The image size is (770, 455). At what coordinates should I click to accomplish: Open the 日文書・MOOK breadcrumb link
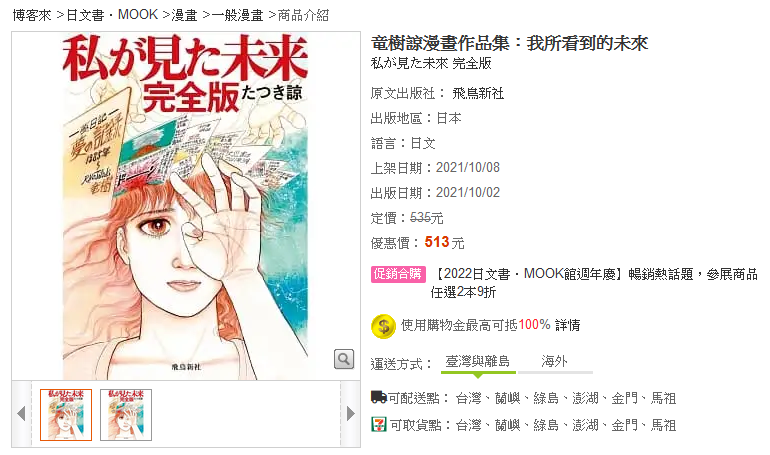coord(112,16)
